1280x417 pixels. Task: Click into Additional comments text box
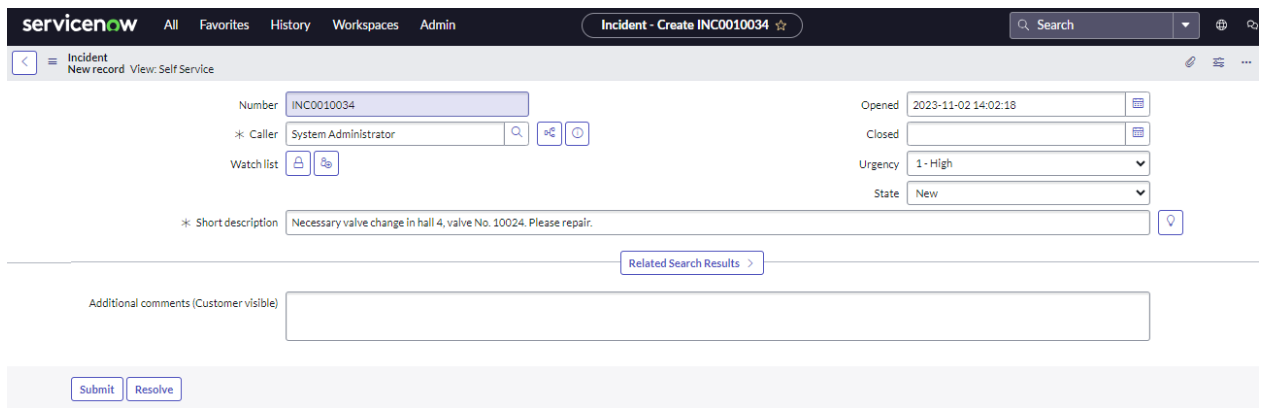[717, 316]
